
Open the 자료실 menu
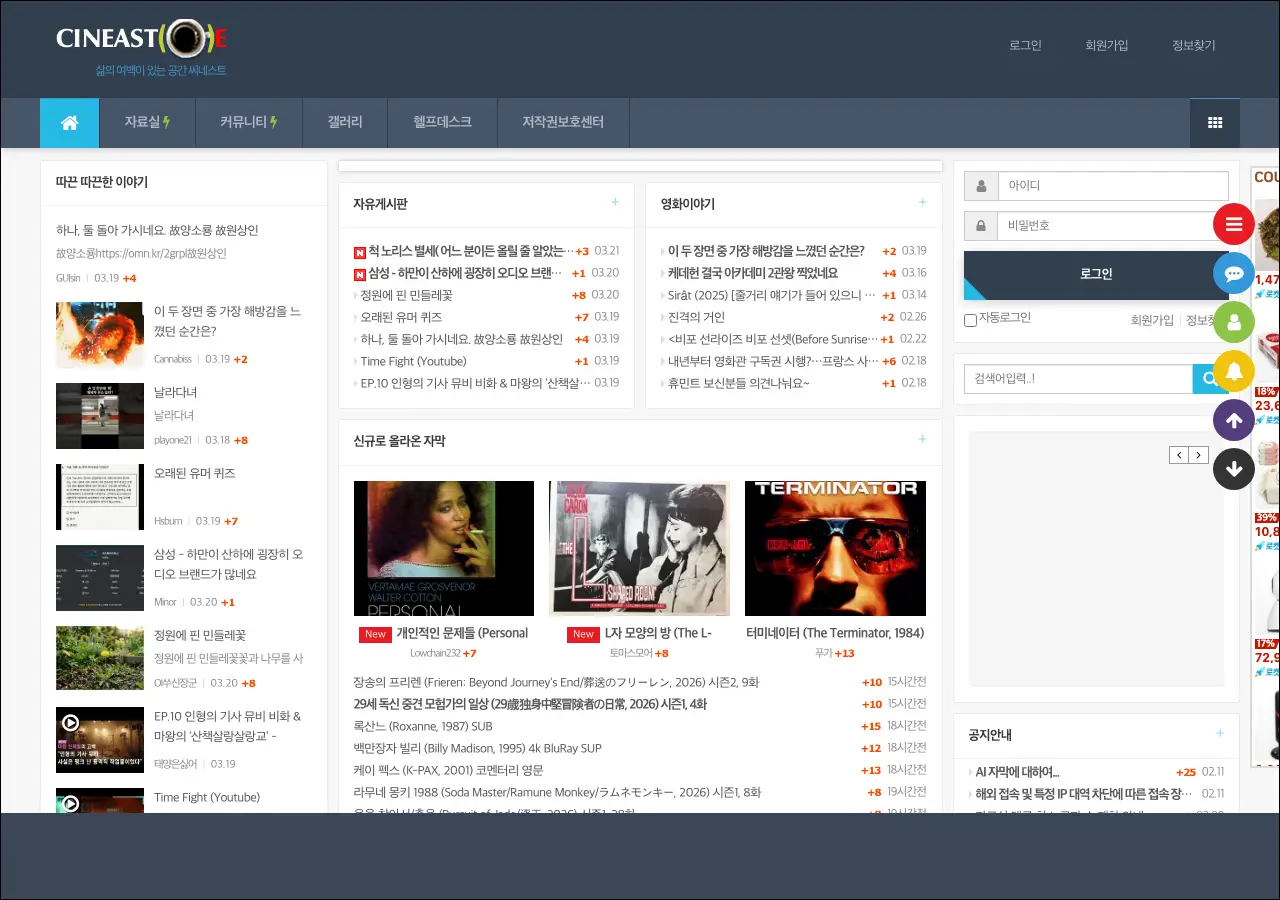point(147,123)
